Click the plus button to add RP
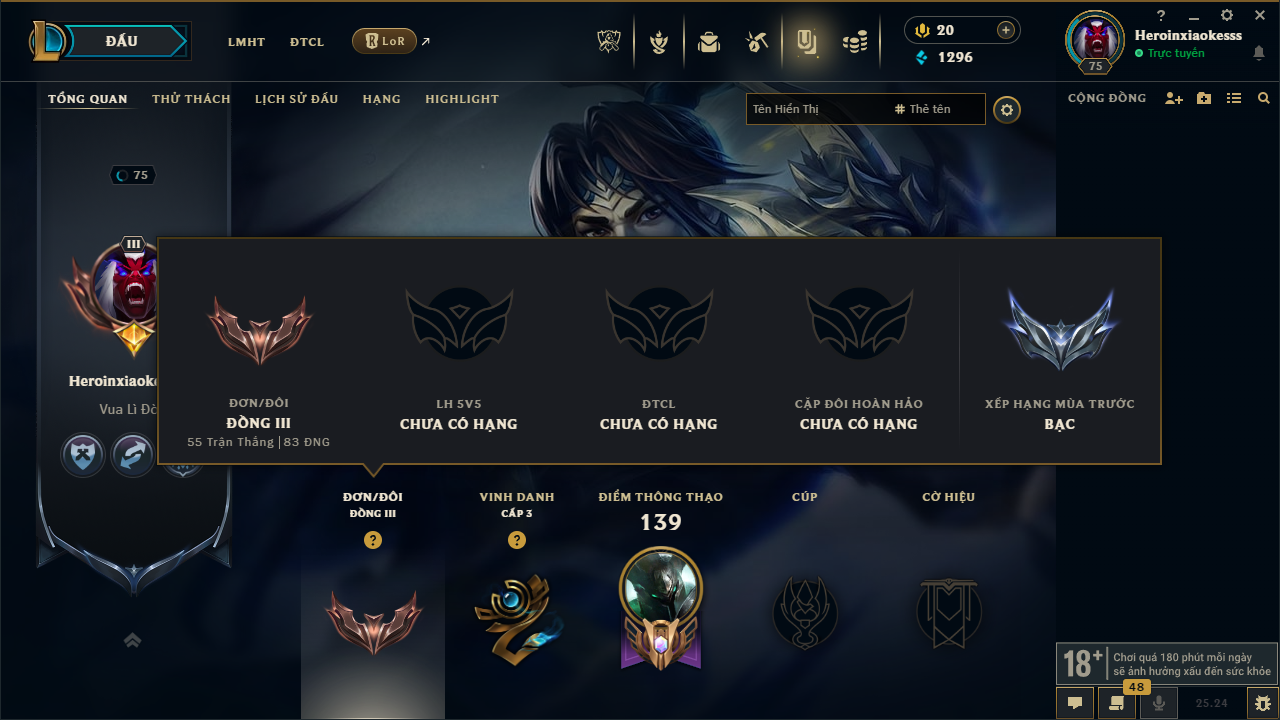1280x720 pixels. 1005,30
